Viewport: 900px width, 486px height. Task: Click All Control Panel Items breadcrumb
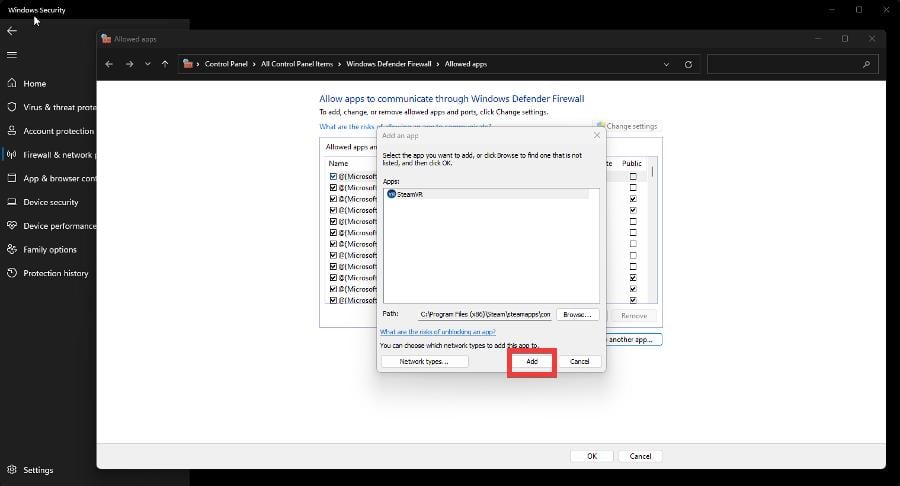297,64
